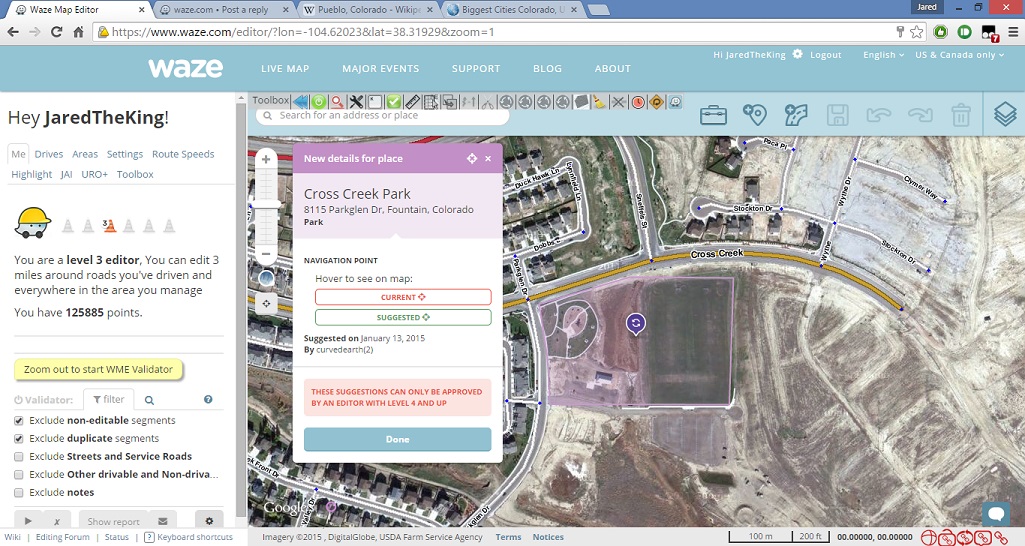The width and height of the screenshot is (1025, 546).
Task: Click the save floppy disk icon
Action: (x=837, y=115)
